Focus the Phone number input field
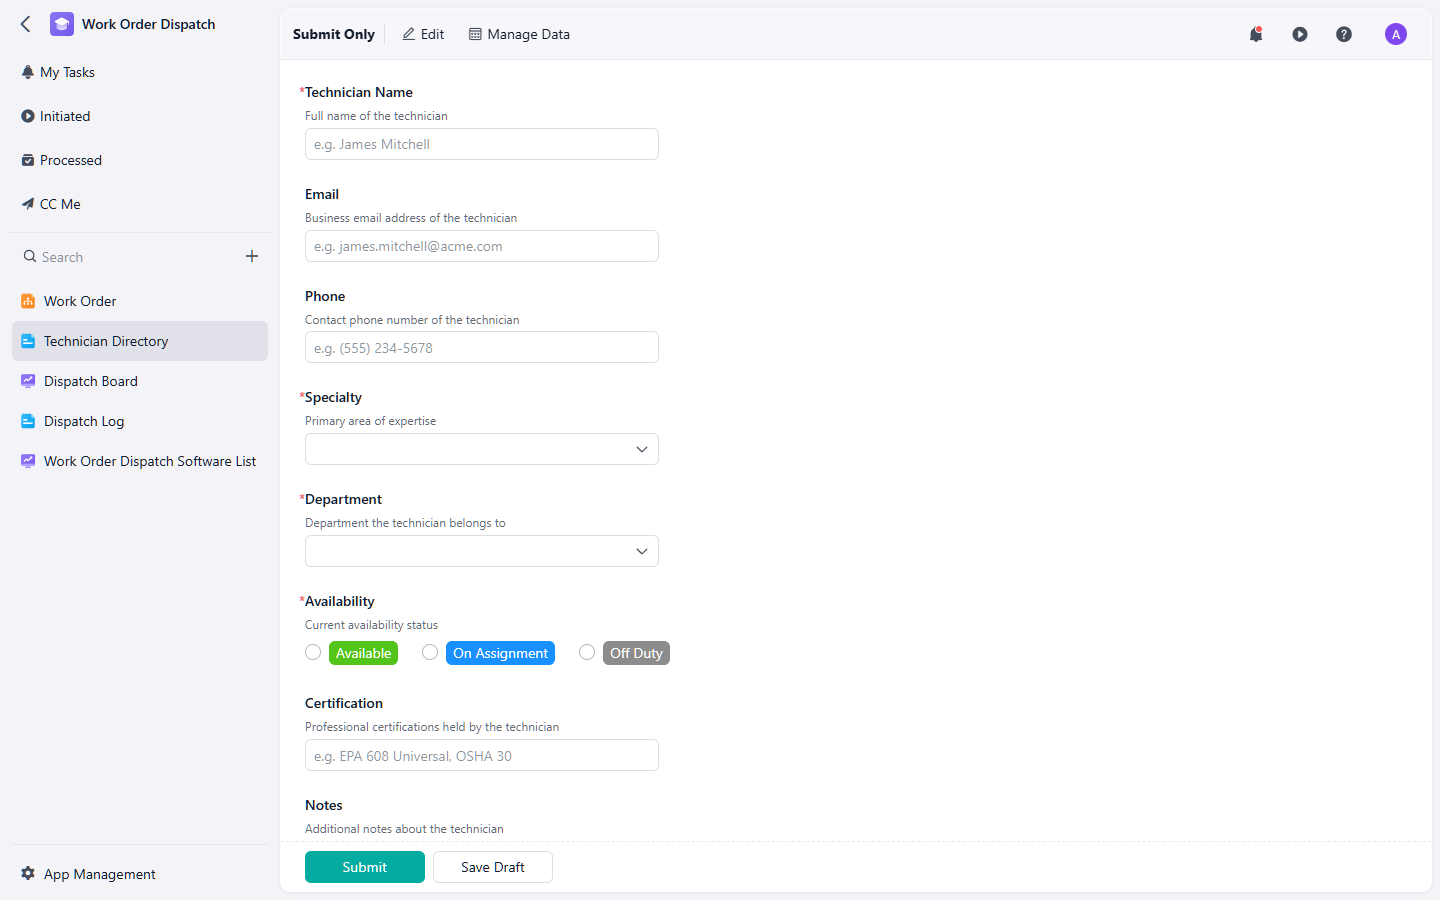 [482, 347]
